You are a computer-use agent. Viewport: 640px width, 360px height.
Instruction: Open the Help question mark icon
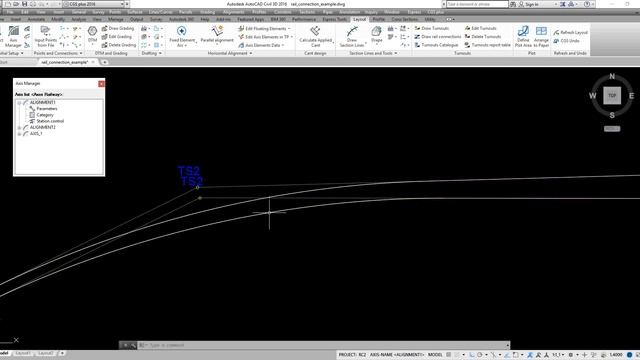tap(587, 4)
